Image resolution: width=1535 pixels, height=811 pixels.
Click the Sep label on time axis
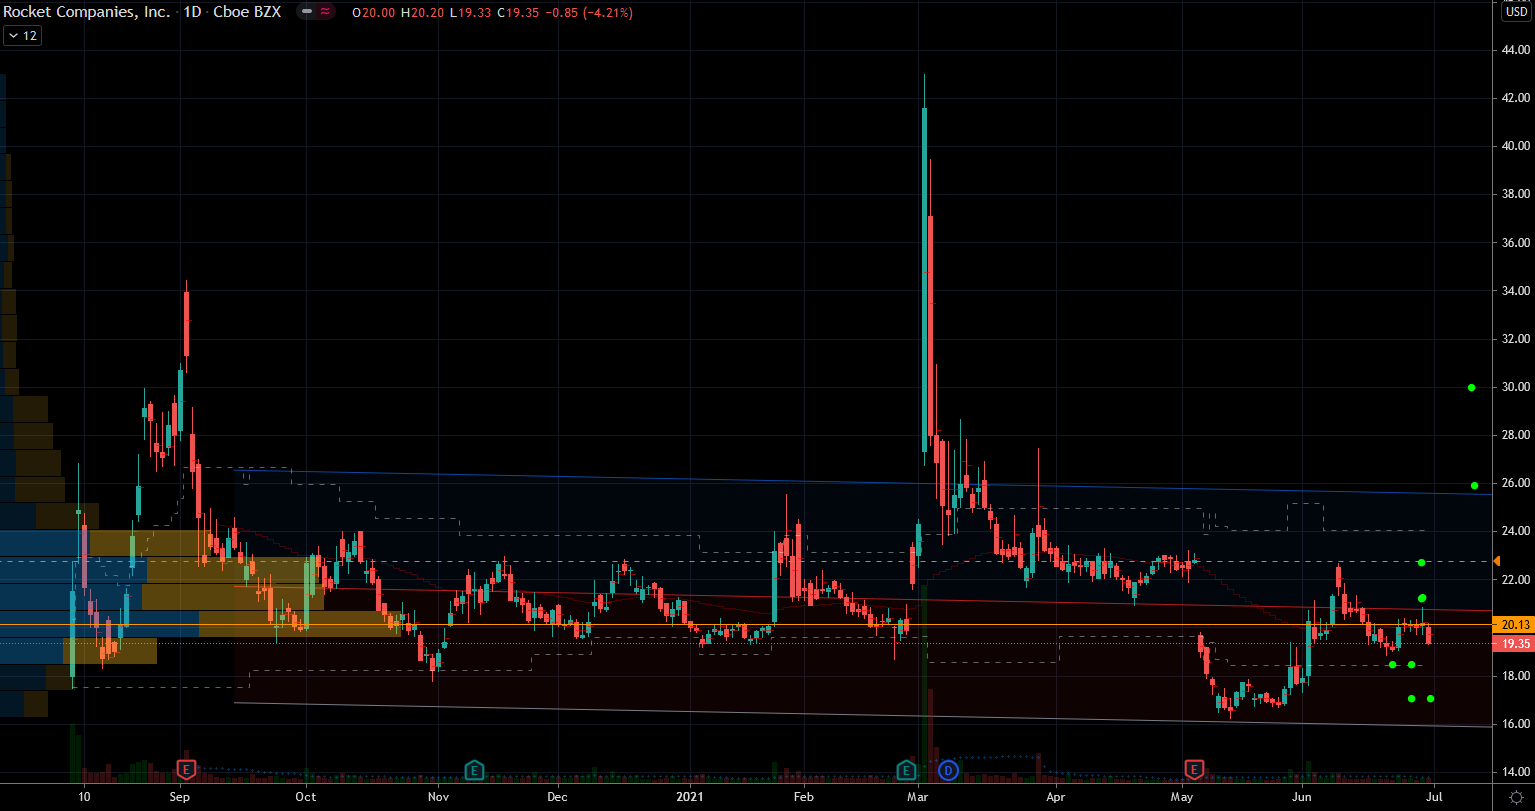point(180,797)
